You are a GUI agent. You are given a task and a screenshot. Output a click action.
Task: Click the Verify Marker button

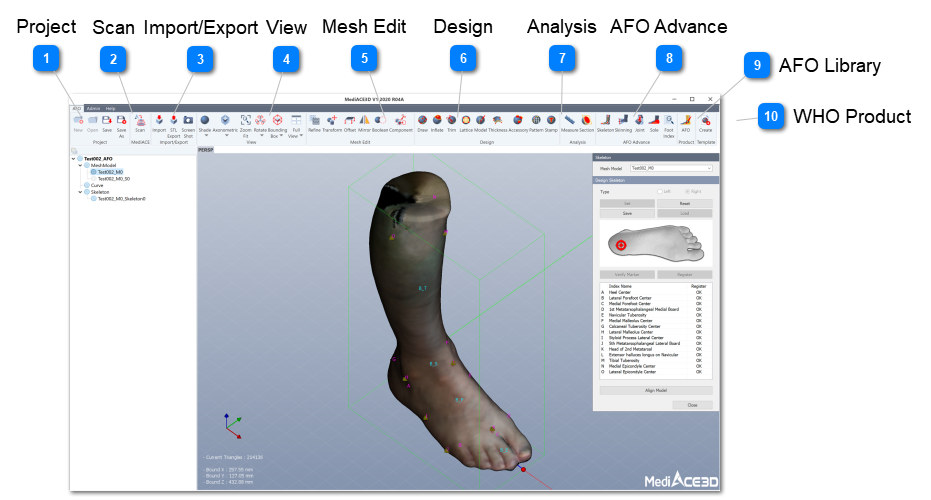(627, 274)
